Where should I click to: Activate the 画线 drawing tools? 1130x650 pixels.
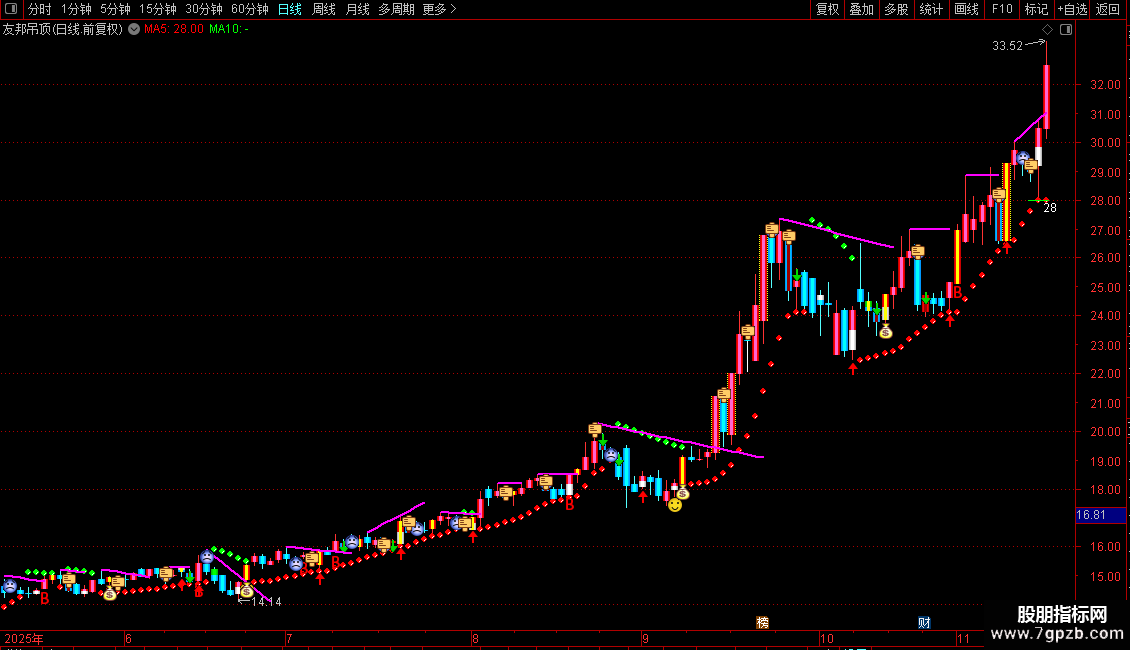pos(966,9)
